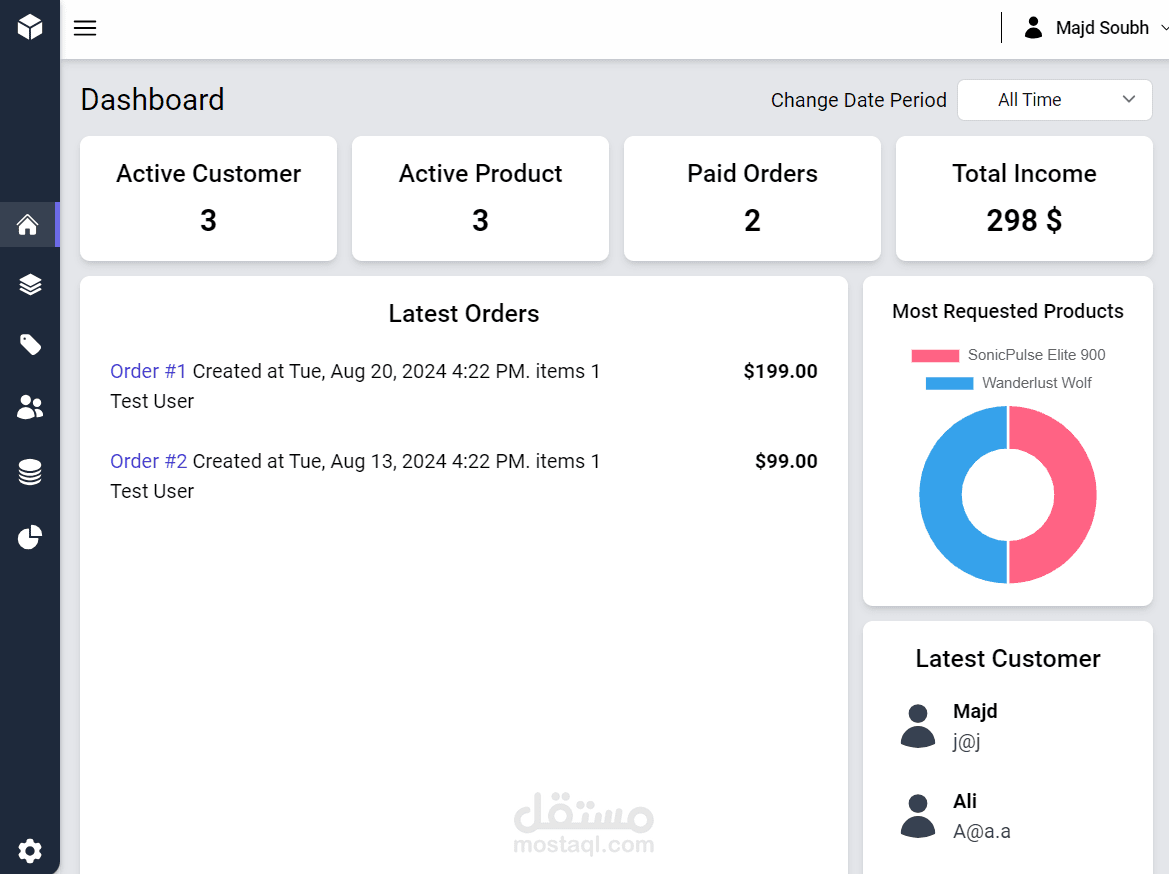
Task: Open the tag sidebar icon
Action: (30, 345)
